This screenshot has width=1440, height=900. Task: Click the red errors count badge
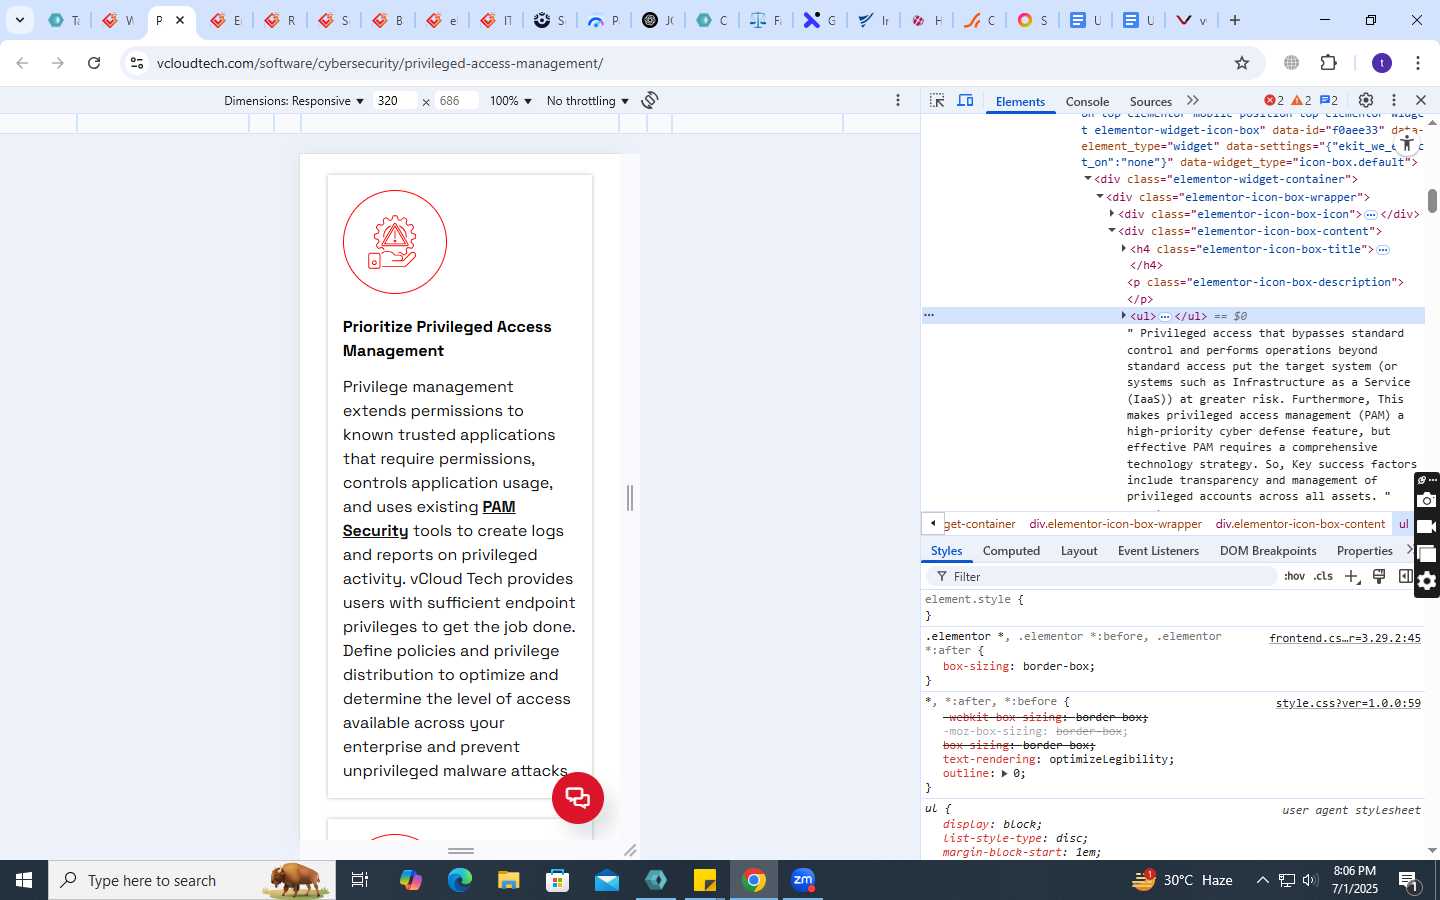pos(1274,100)
